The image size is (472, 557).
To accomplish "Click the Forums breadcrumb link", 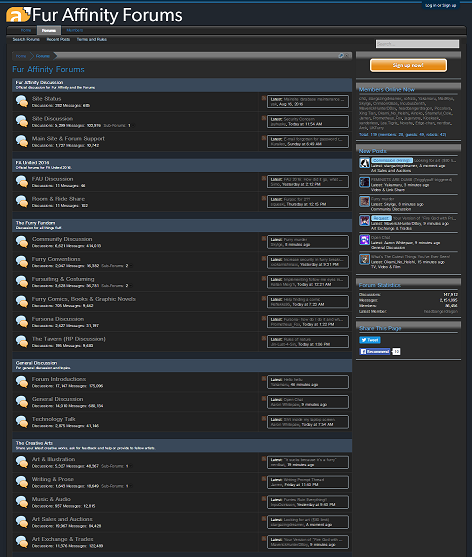I will (x=43, y=56).
